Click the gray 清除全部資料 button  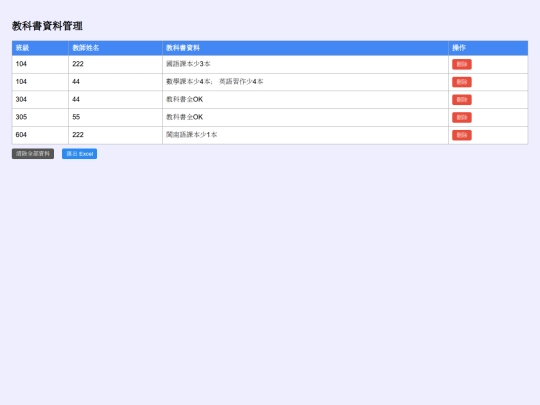(33, 154)
